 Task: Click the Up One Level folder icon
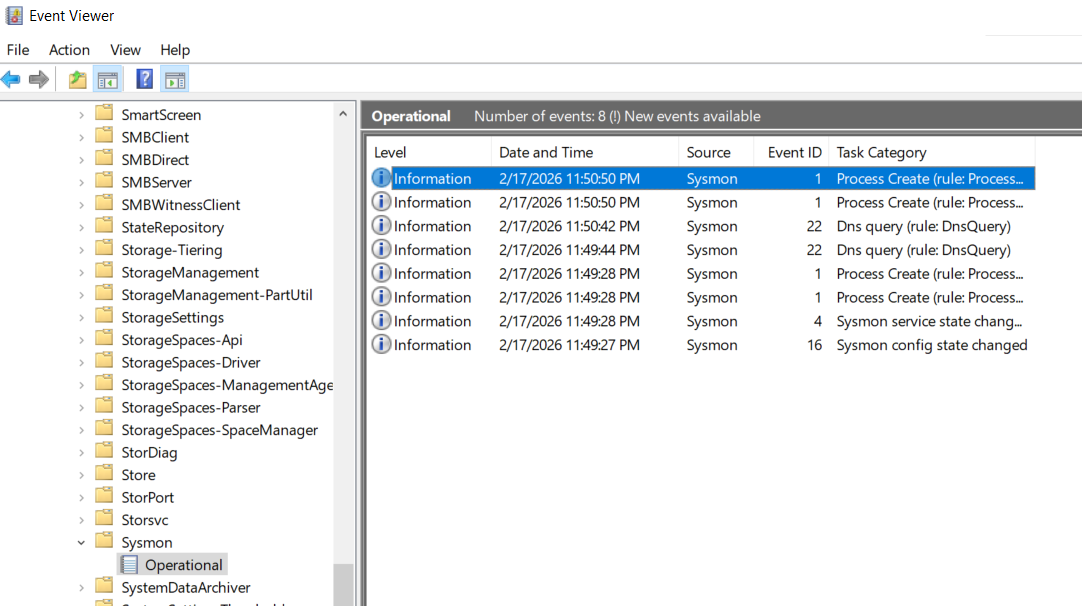pos(77,80)
